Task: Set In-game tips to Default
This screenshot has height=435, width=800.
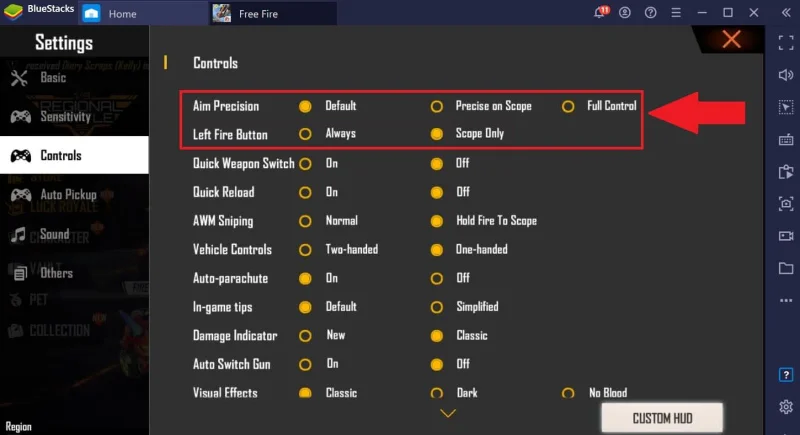Action: [305, 307]
